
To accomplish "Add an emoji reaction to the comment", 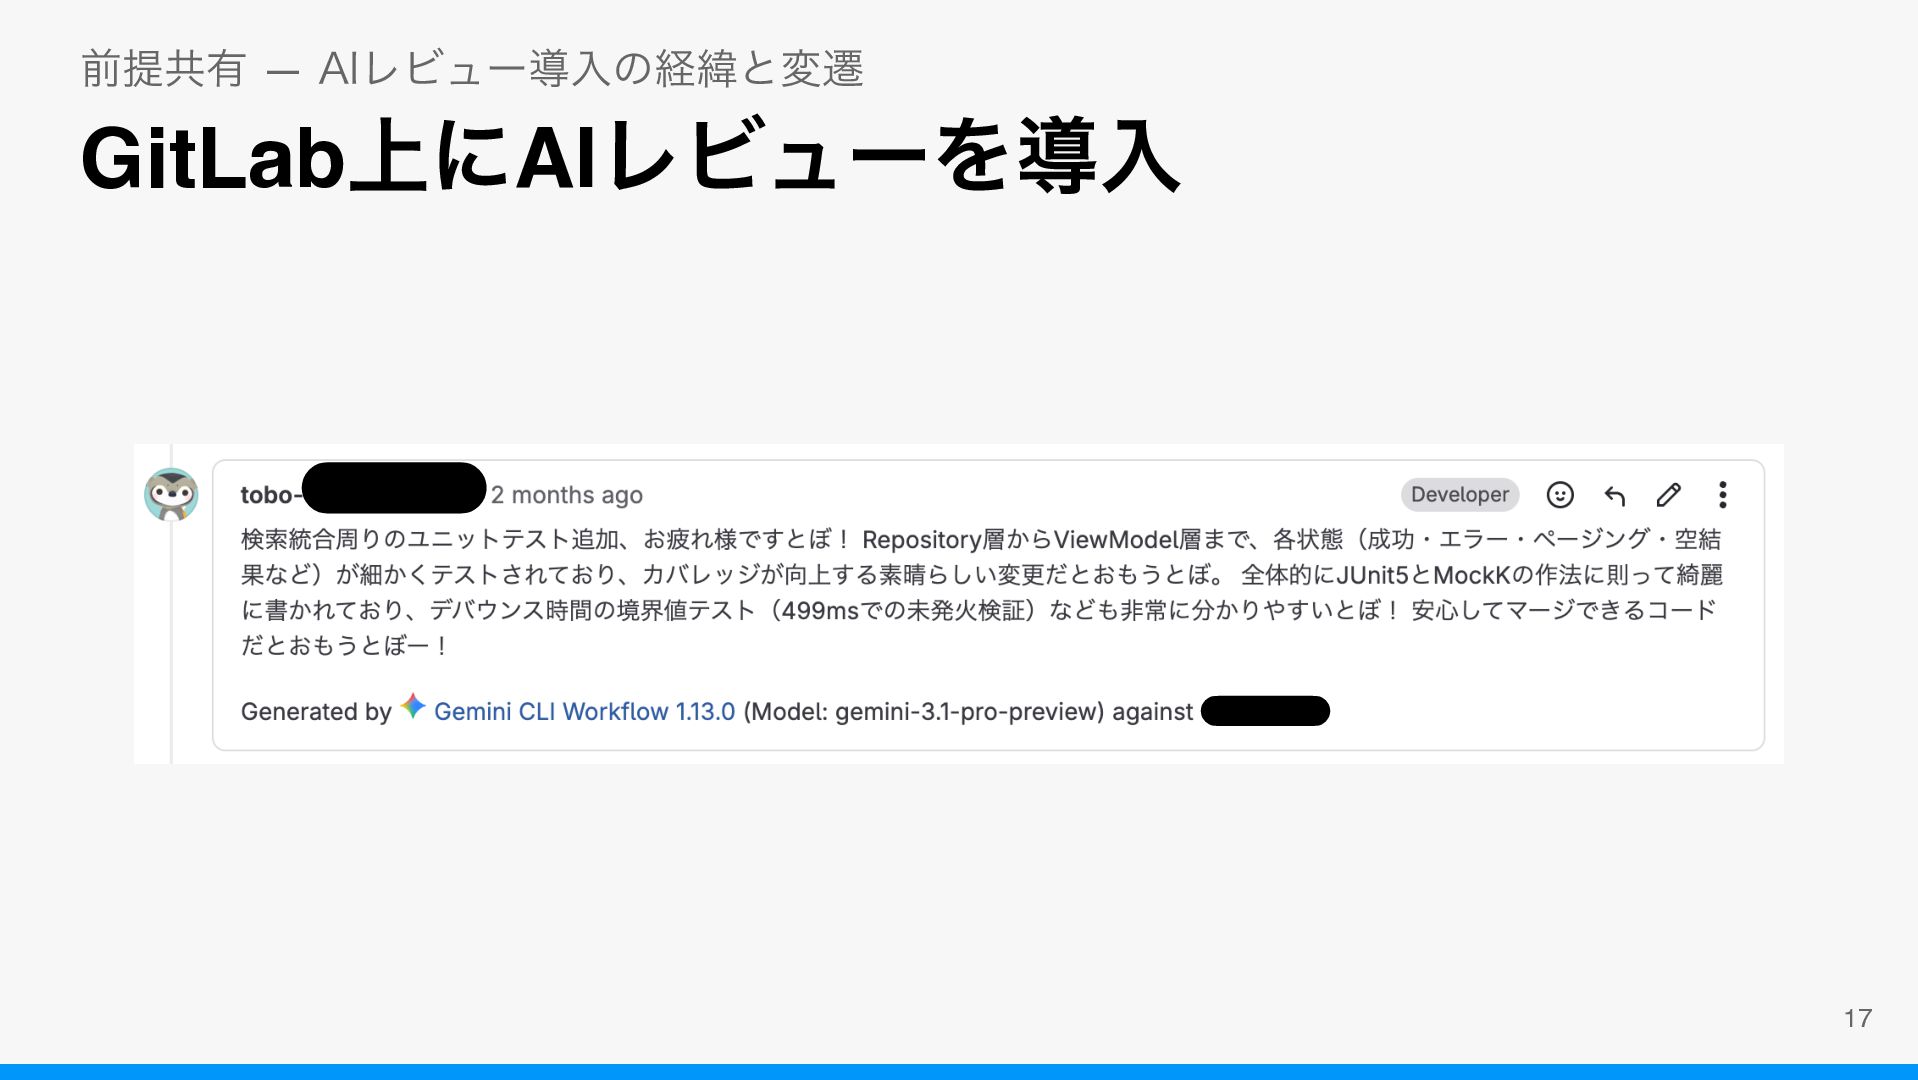I will tap(1560, 495).
